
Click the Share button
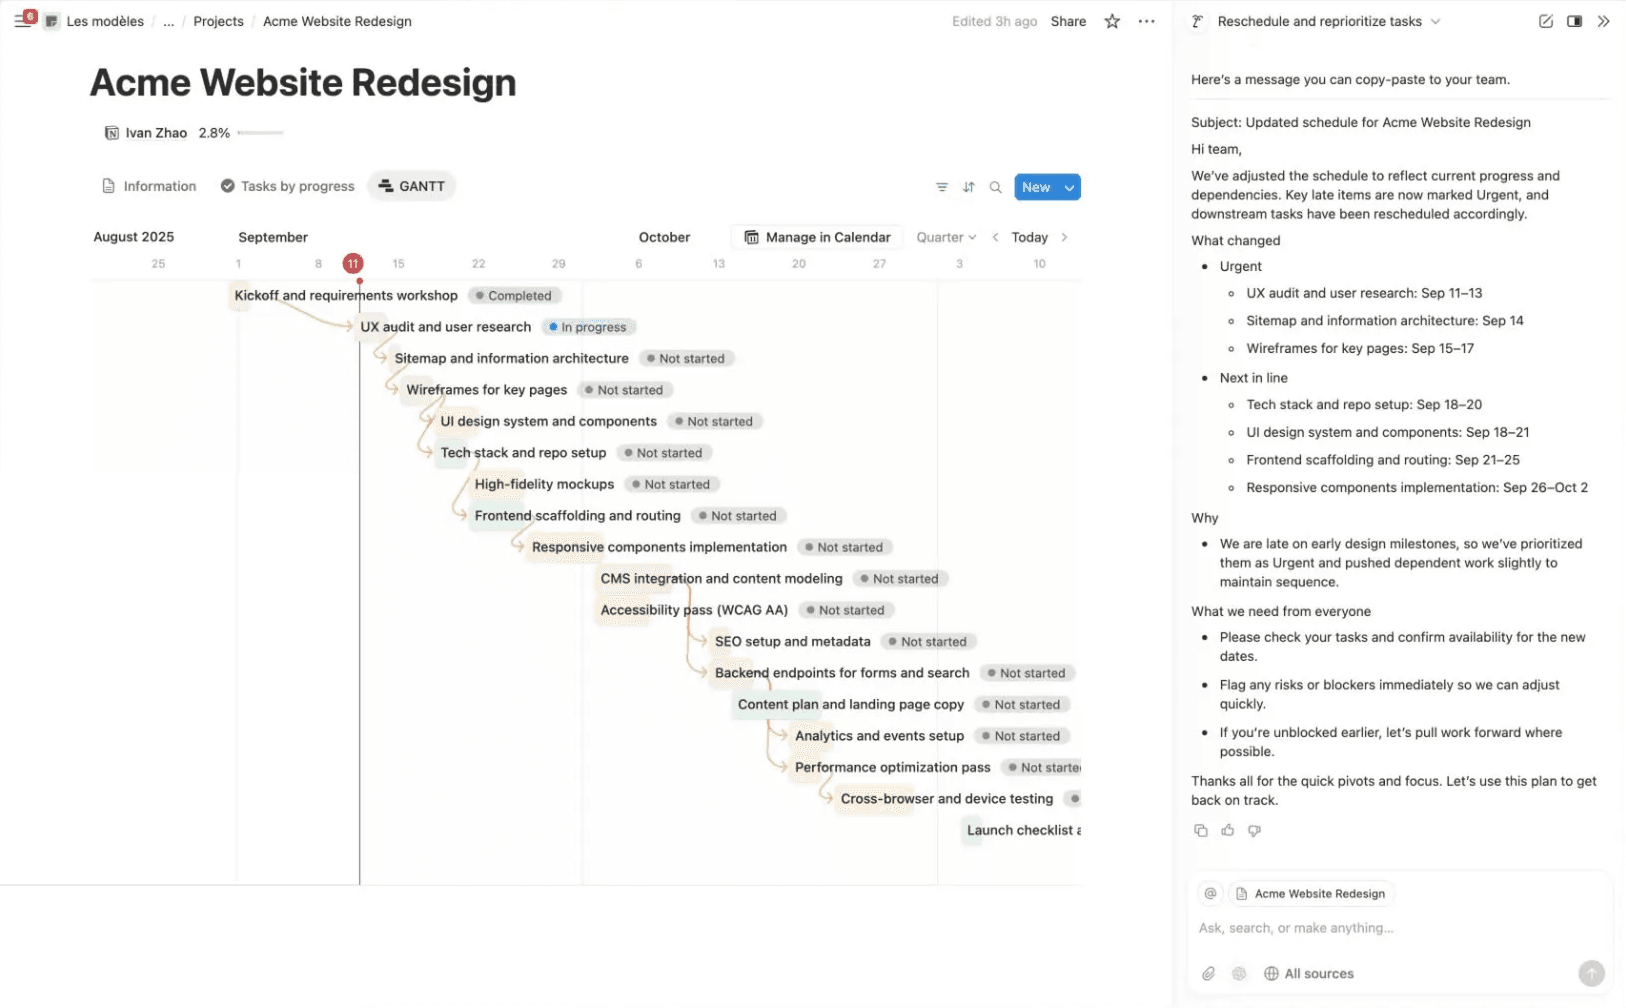(1068, 21)
